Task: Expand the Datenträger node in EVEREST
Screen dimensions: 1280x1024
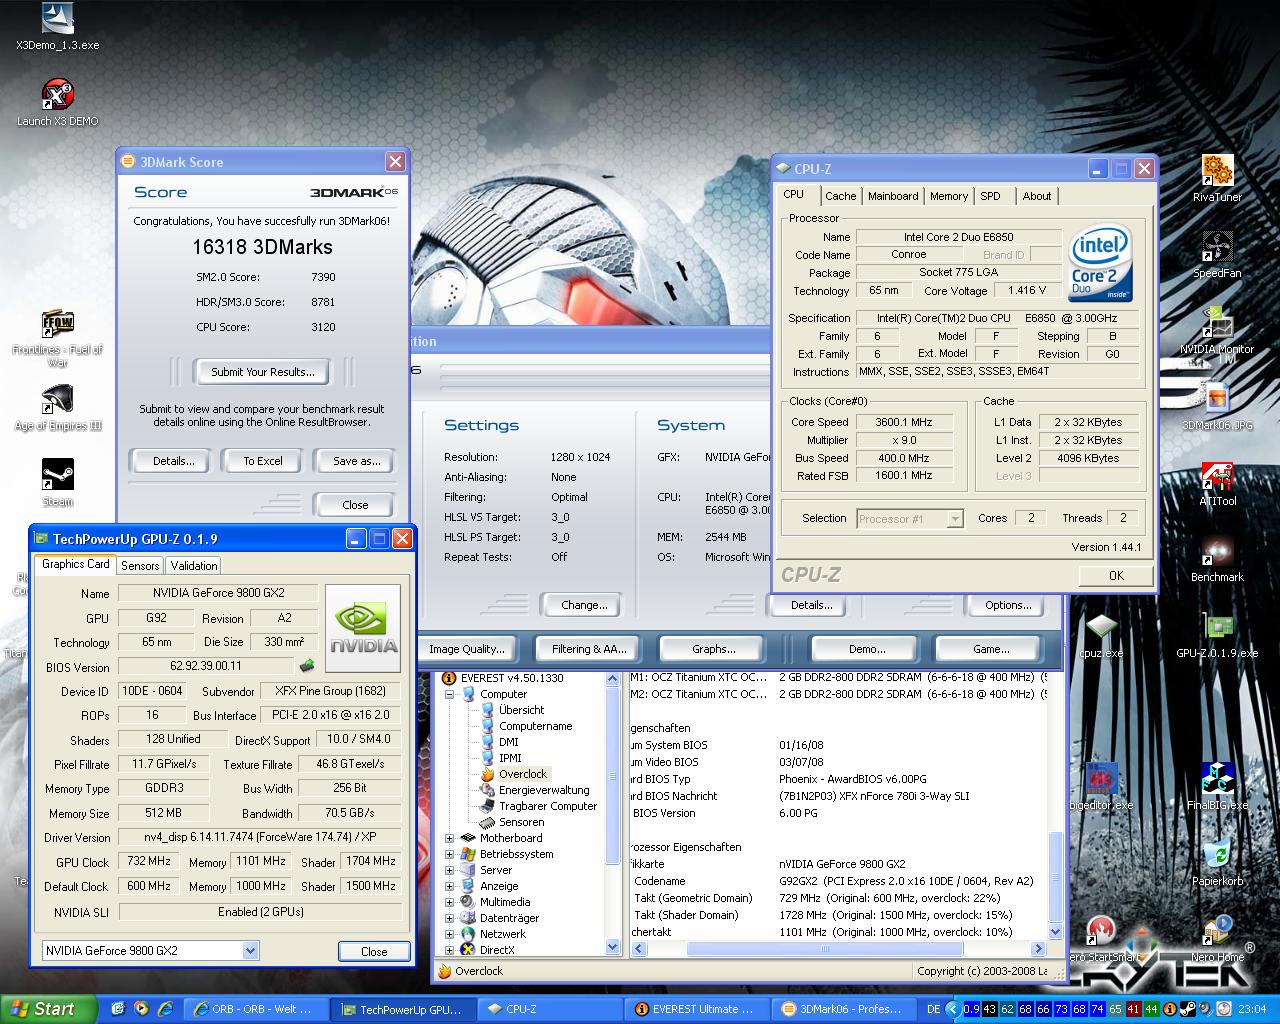Action: (449, 918)
